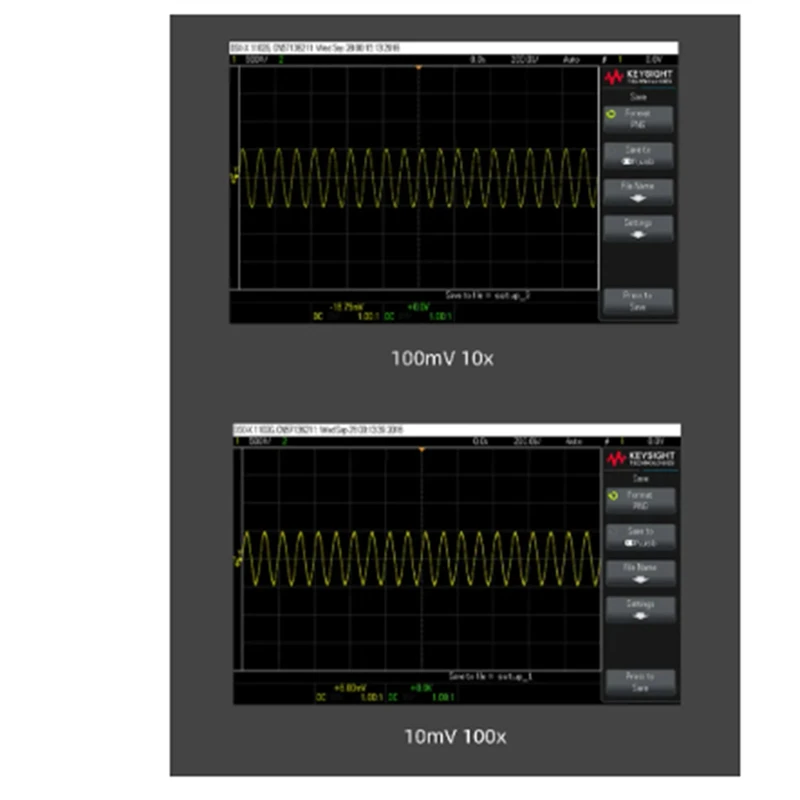Select channel 1 ground marker on 100mV 10x scope
Viewport: 800px width, 800px height.
(x=235, y=178)
